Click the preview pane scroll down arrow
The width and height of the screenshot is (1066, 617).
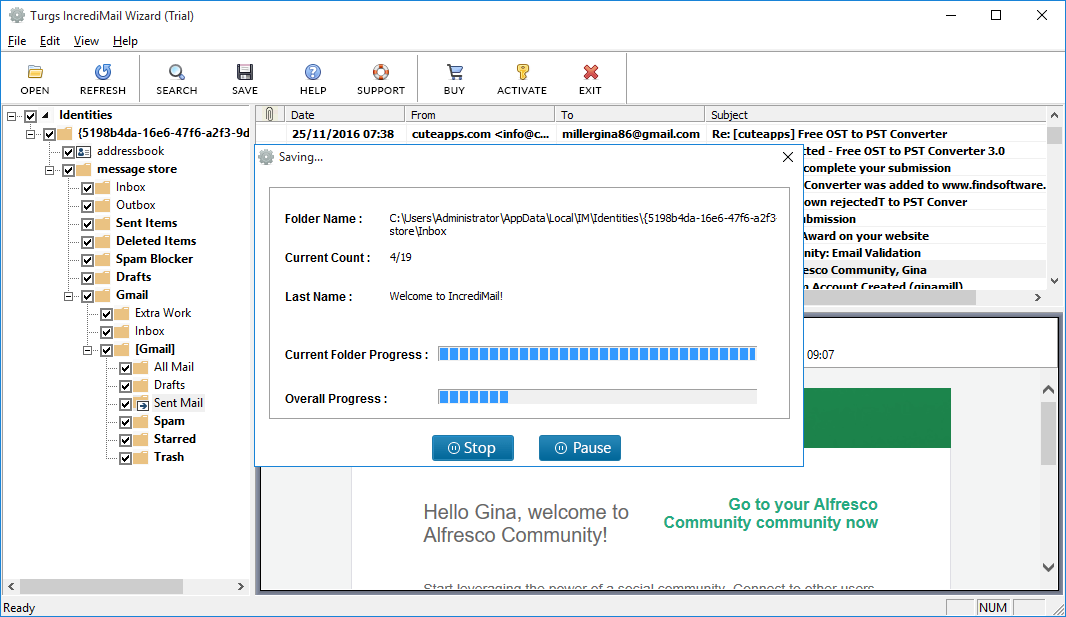(1048, 567)
